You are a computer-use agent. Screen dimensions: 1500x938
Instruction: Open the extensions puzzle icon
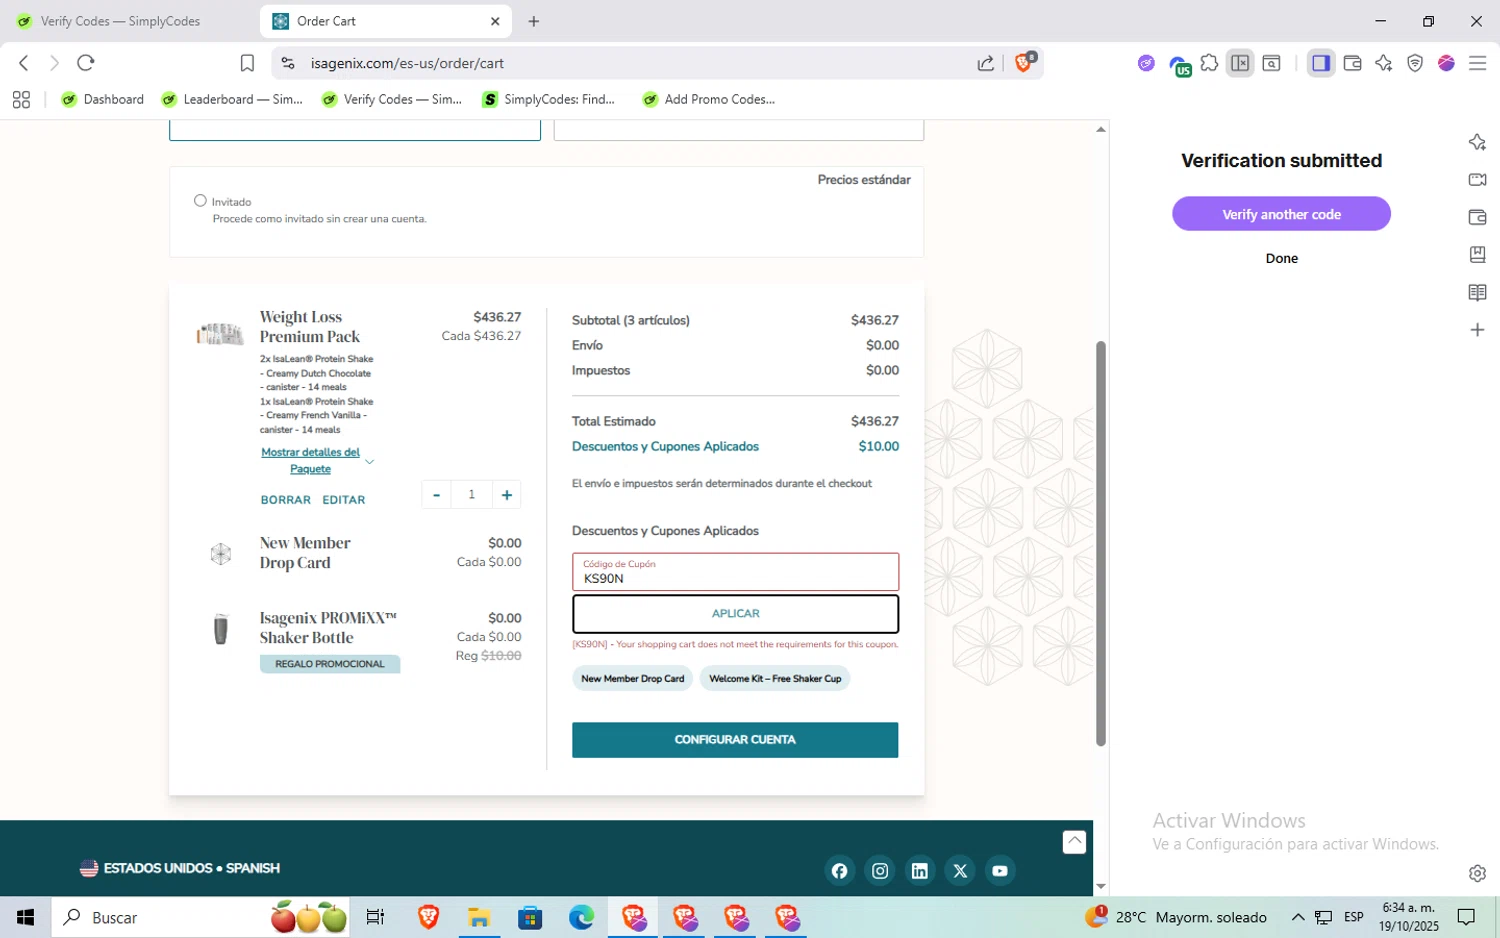1209,63
